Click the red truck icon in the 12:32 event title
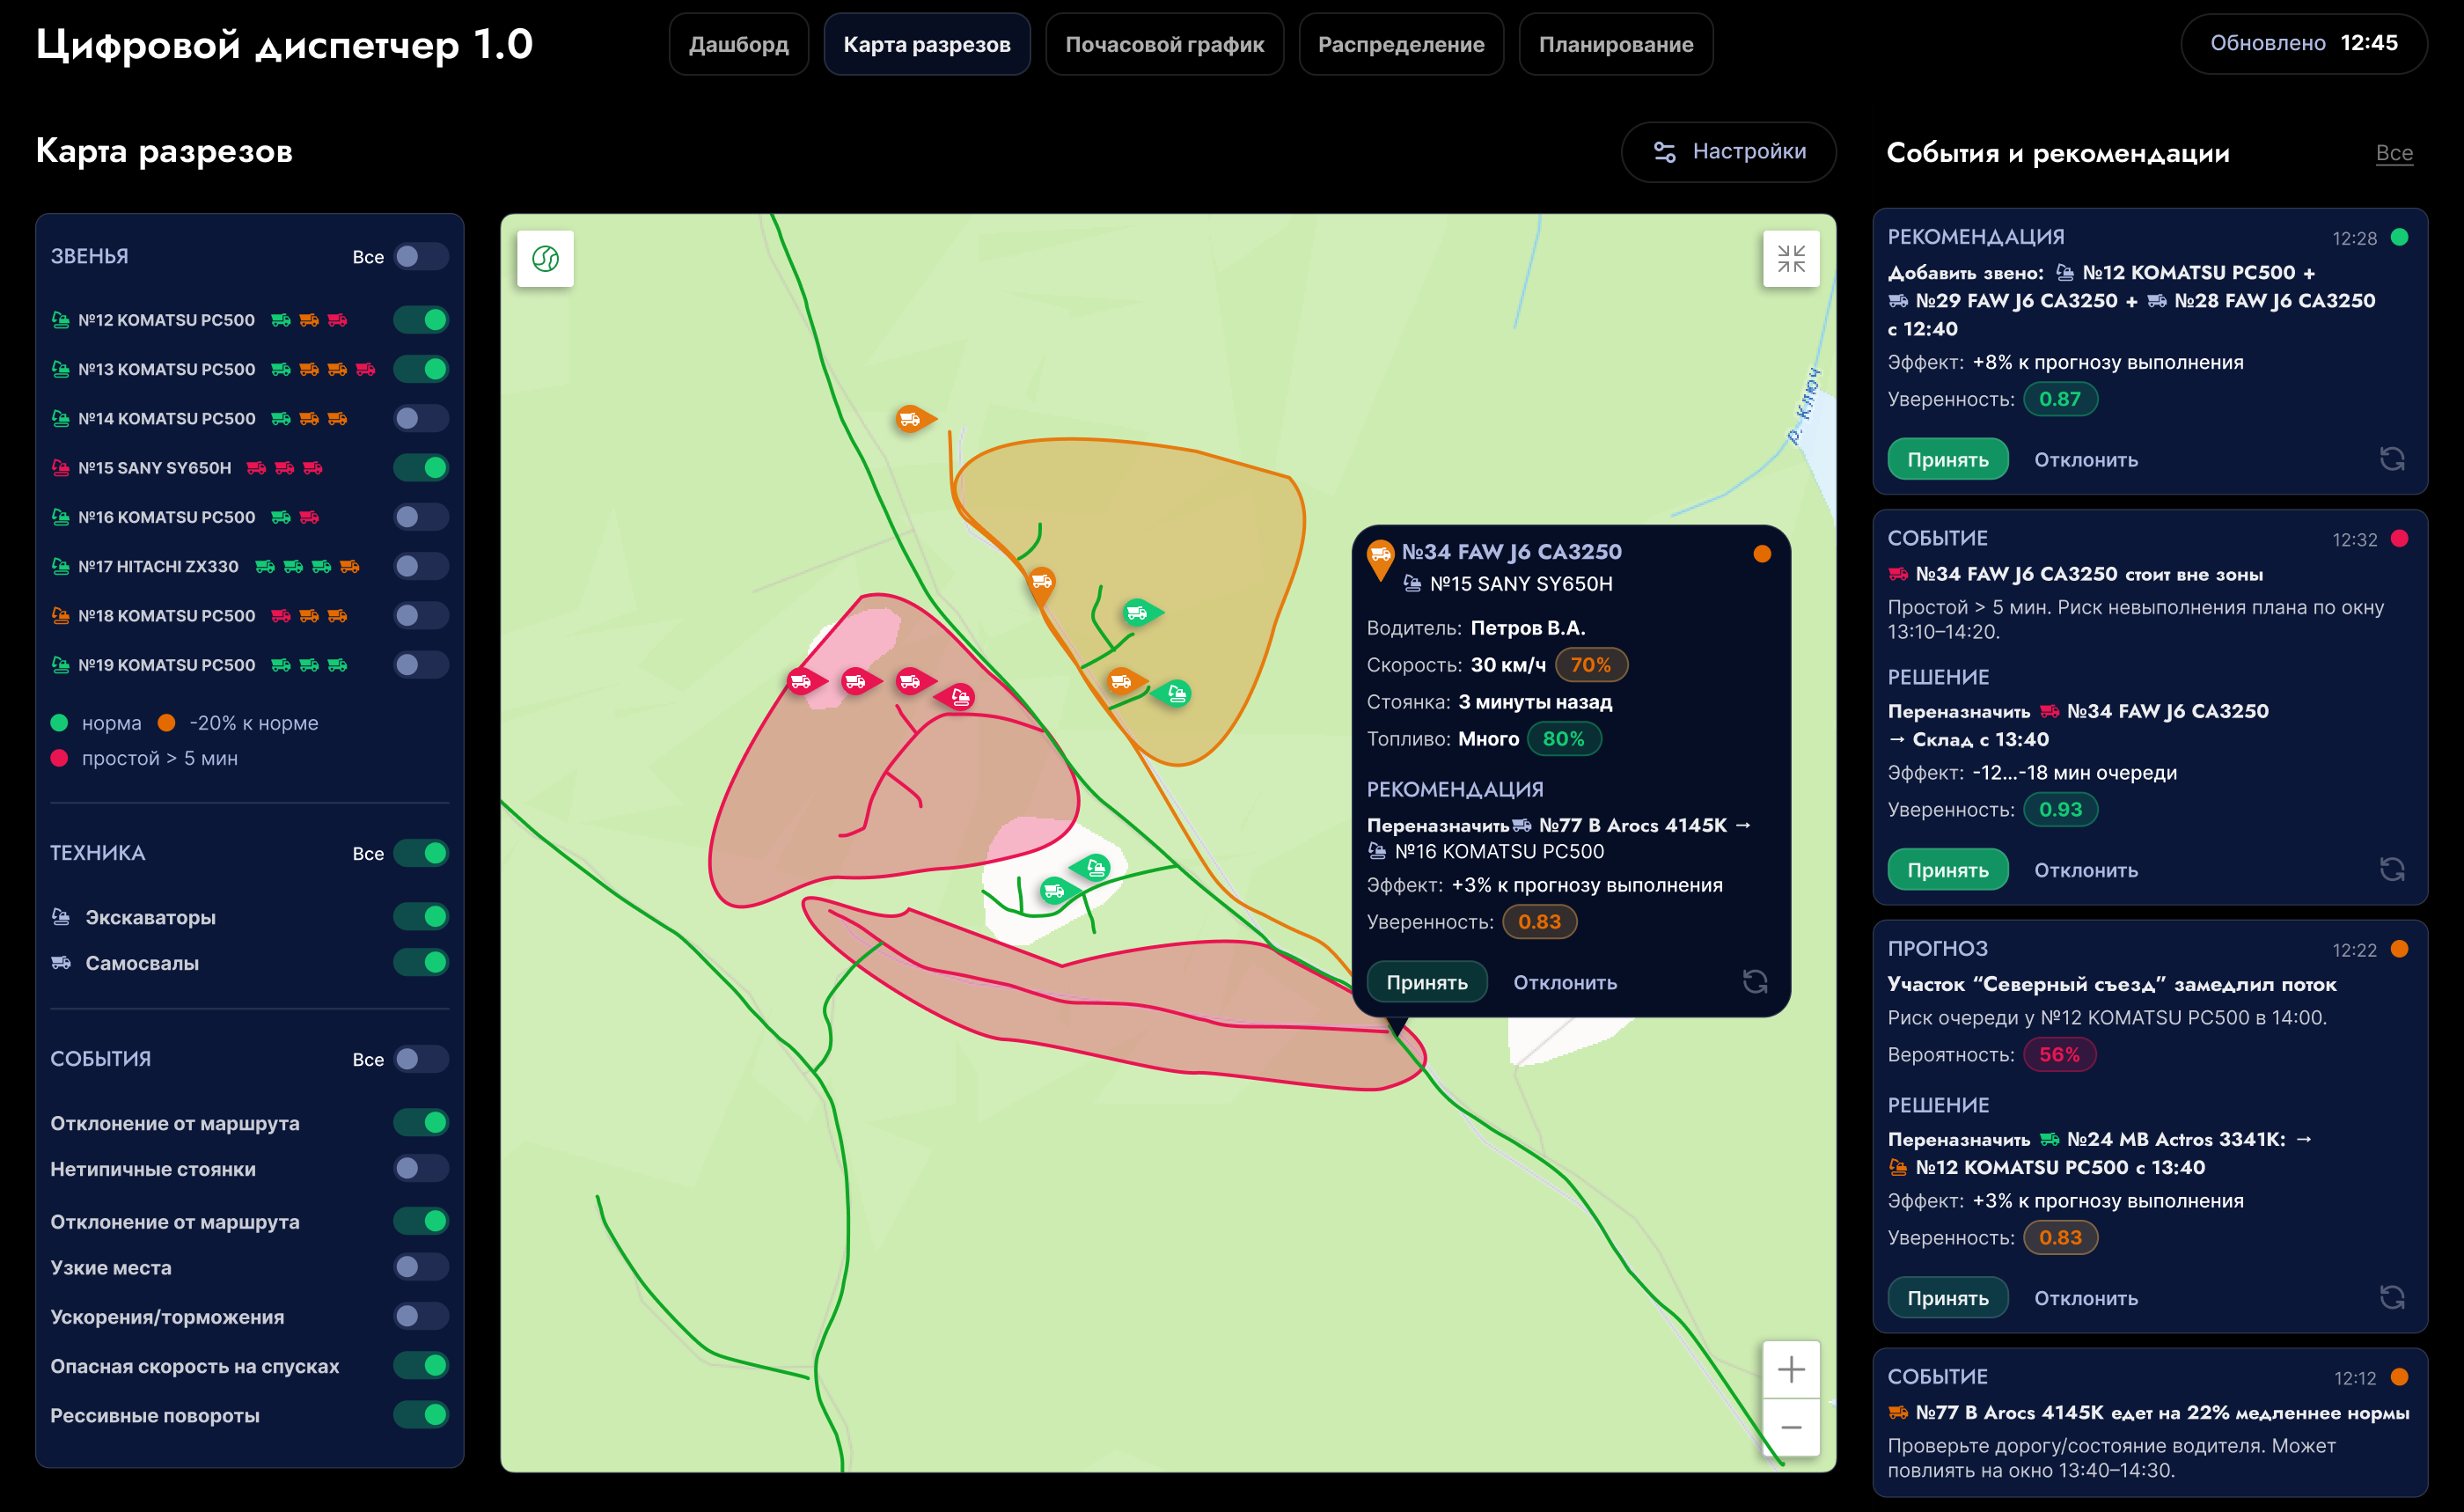This screenshot has height=1512, width=2464. coord(1897,574)
